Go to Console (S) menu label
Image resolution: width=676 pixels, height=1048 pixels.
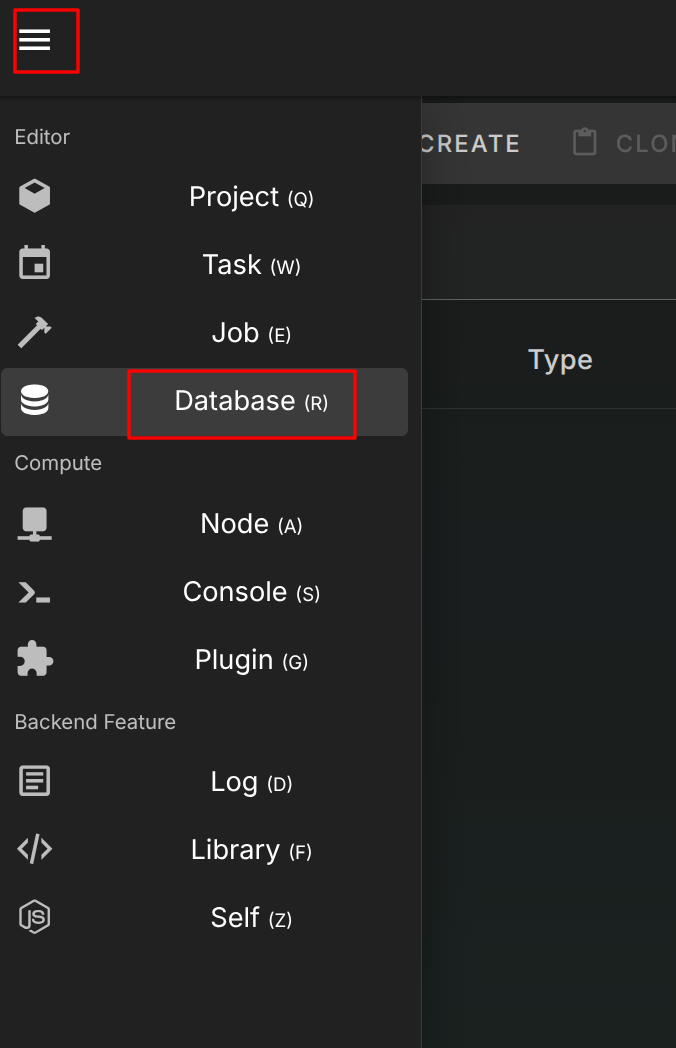click(x=251, y=592)
